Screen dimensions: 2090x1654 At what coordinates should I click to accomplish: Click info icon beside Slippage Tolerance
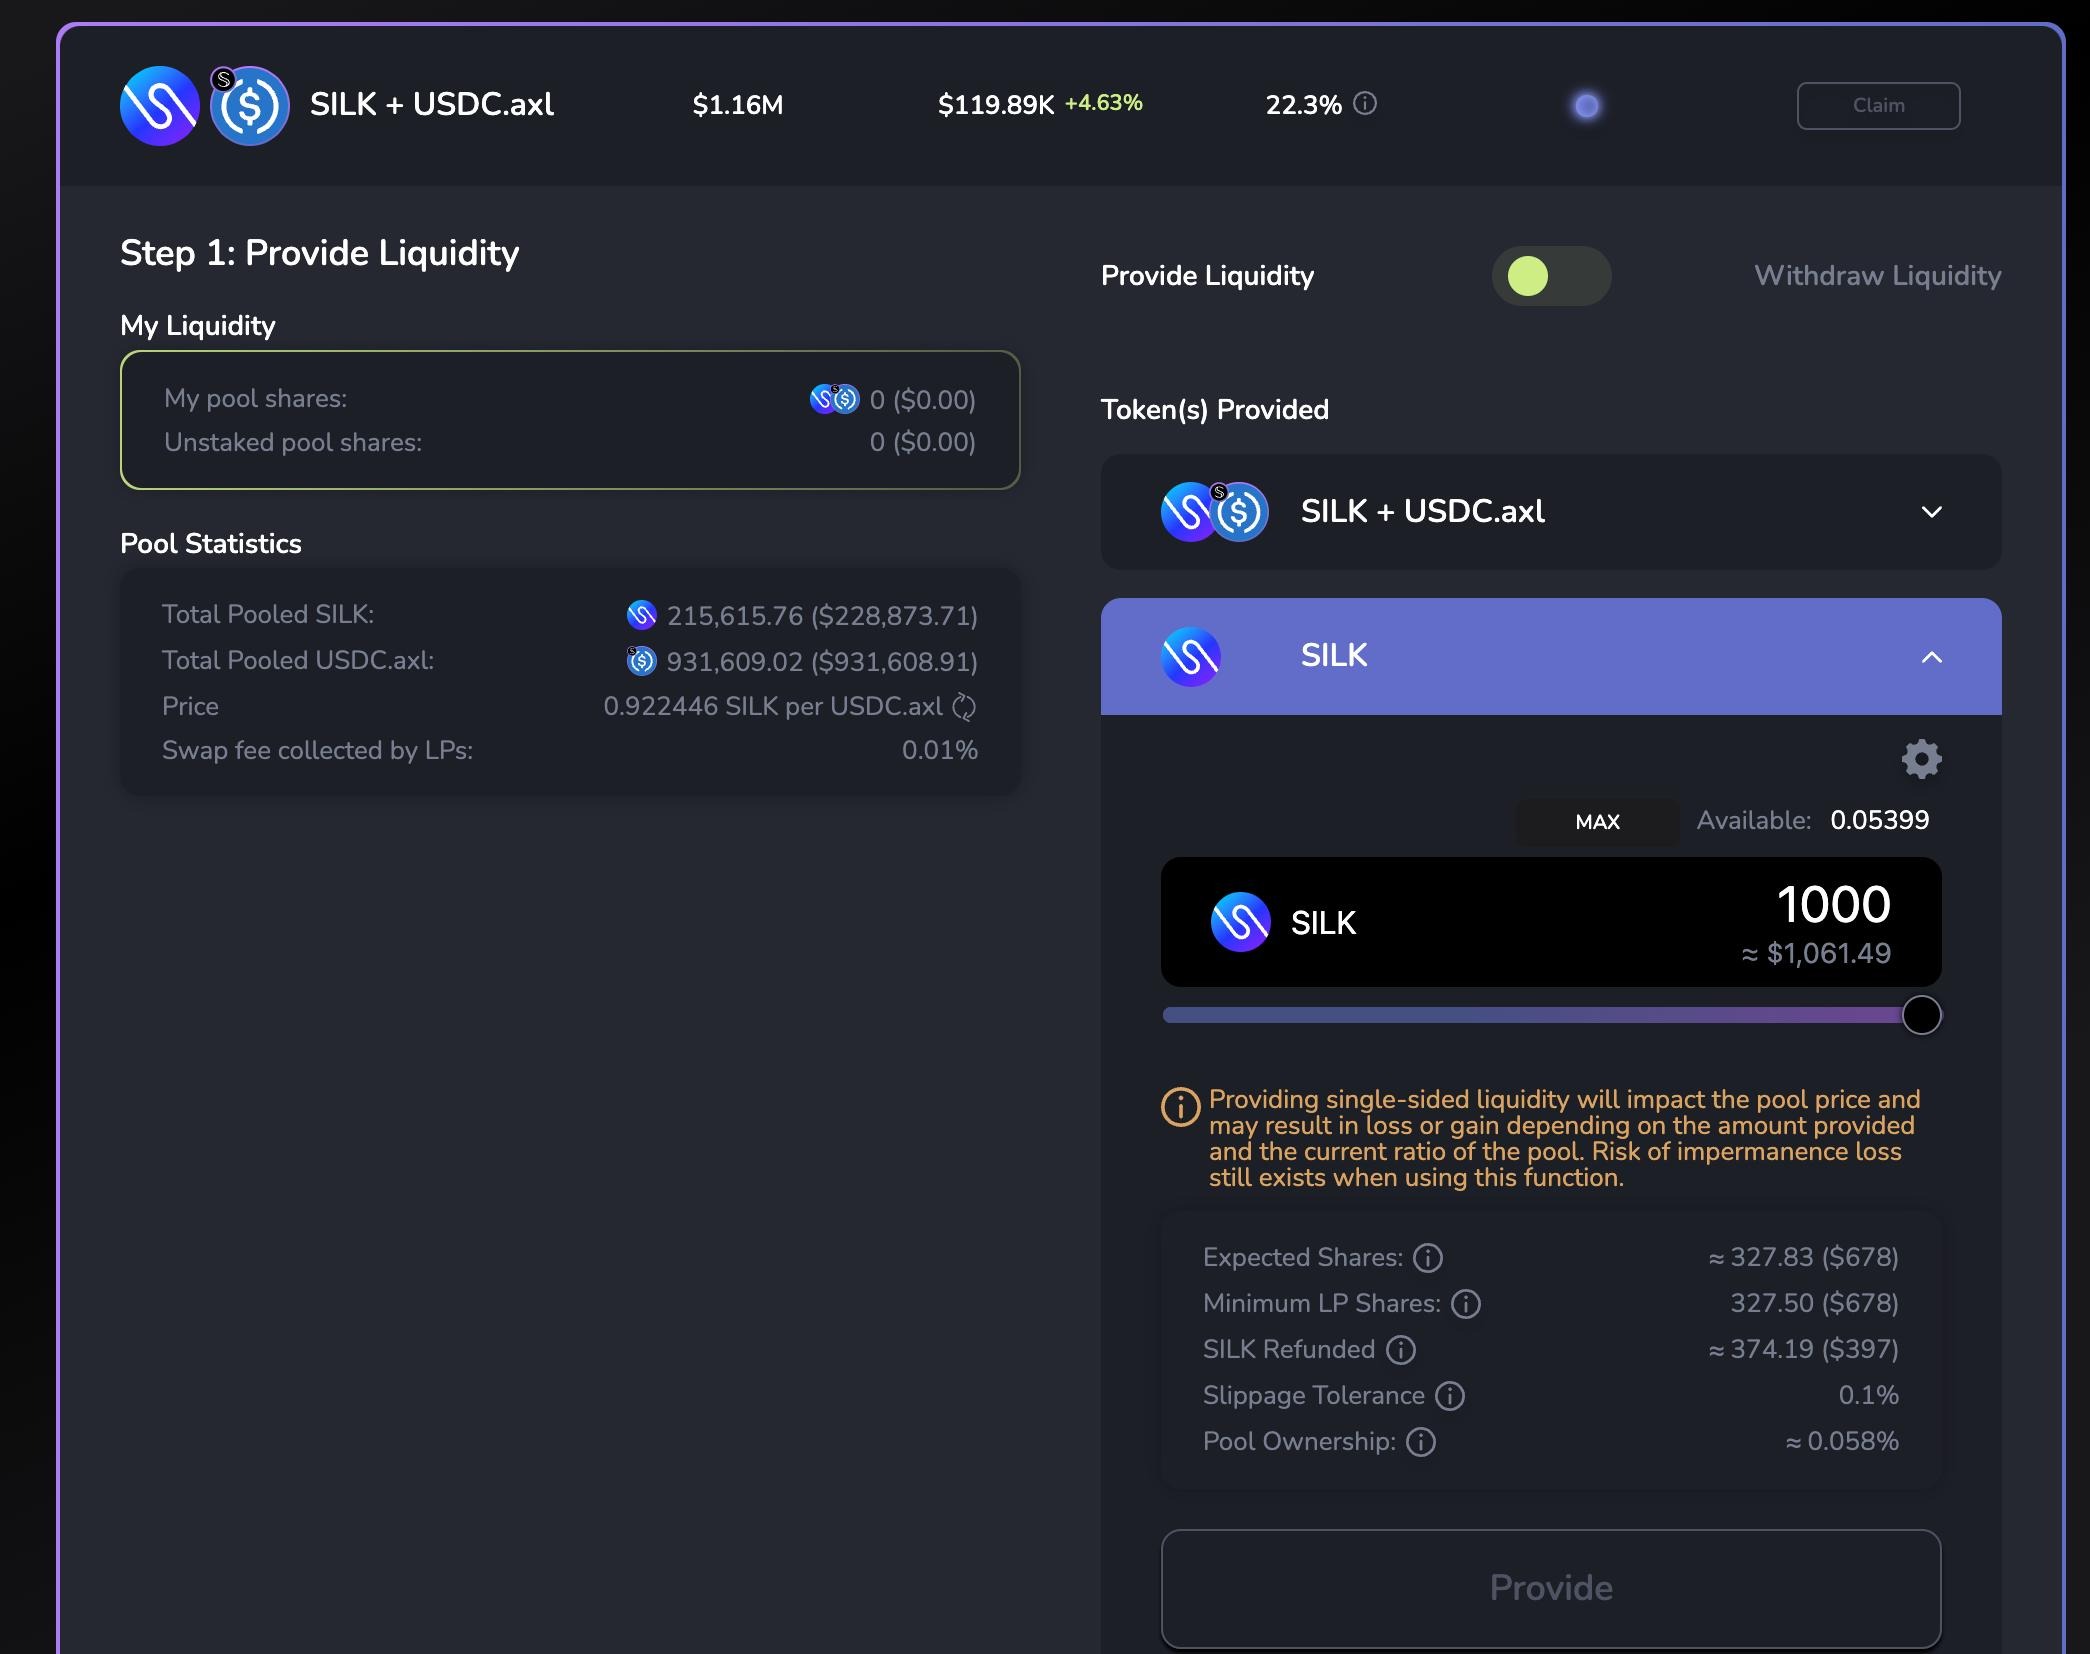point(1449,1396)
